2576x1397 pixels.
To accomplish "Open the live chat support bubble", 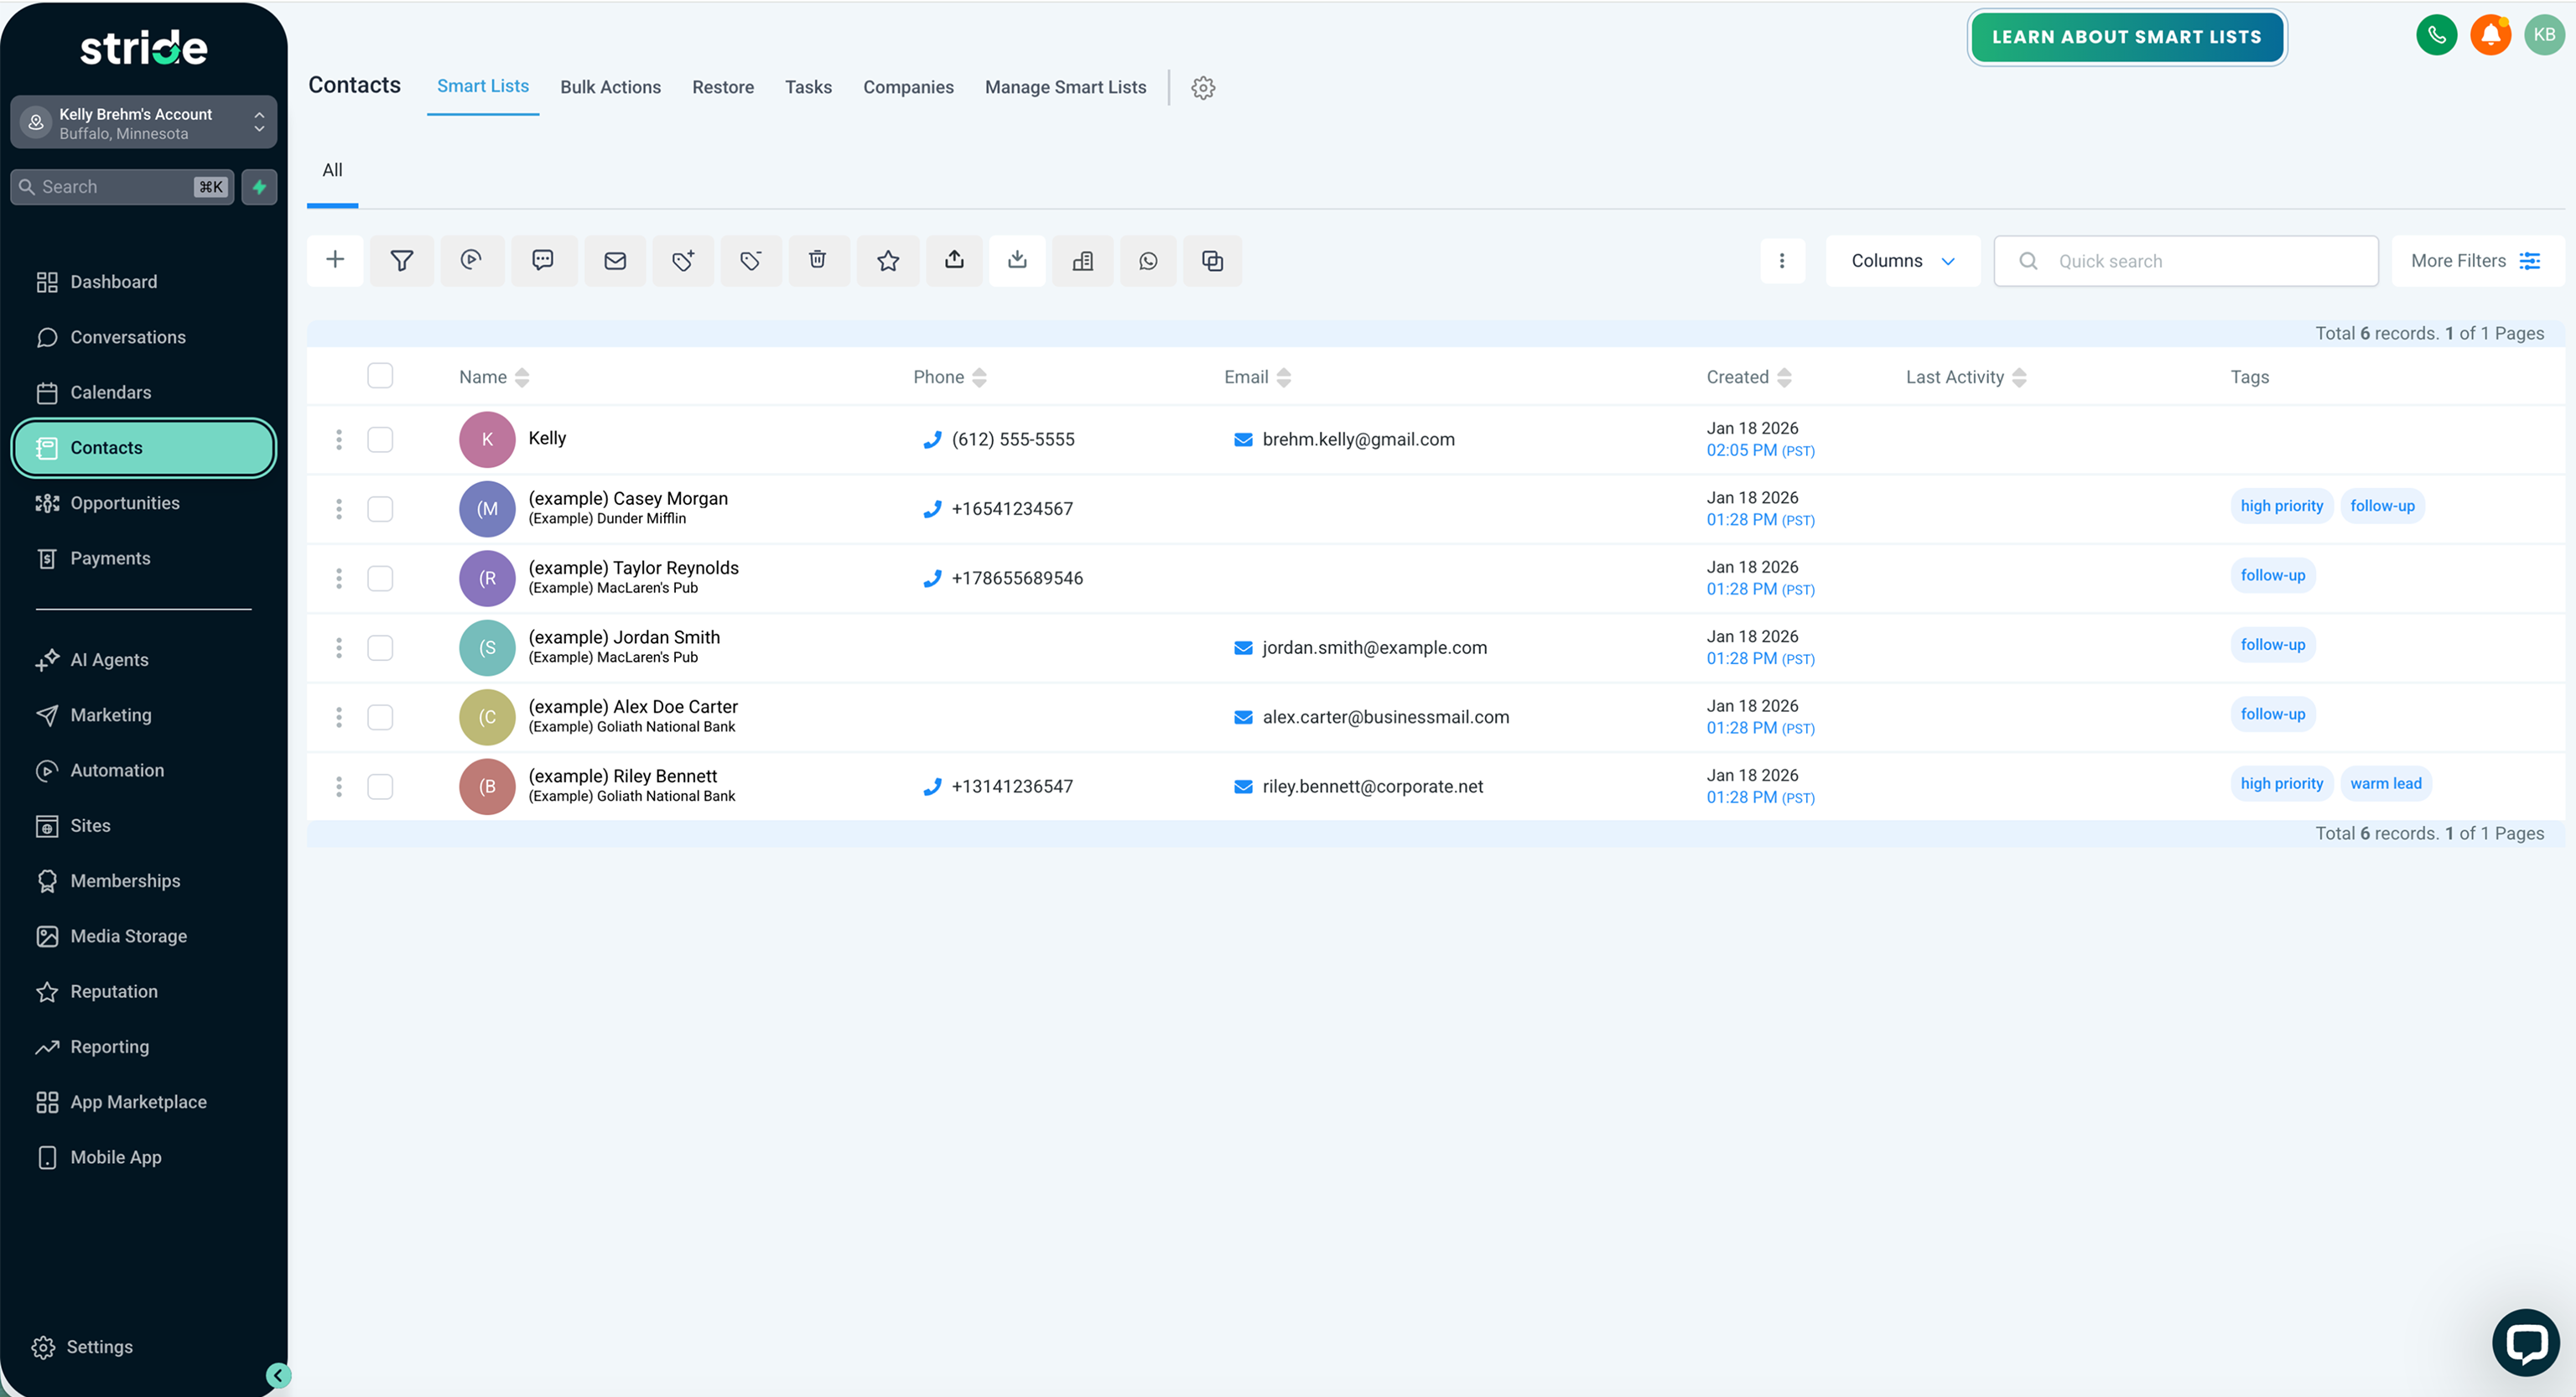I will click(x=2526, y=1342).
